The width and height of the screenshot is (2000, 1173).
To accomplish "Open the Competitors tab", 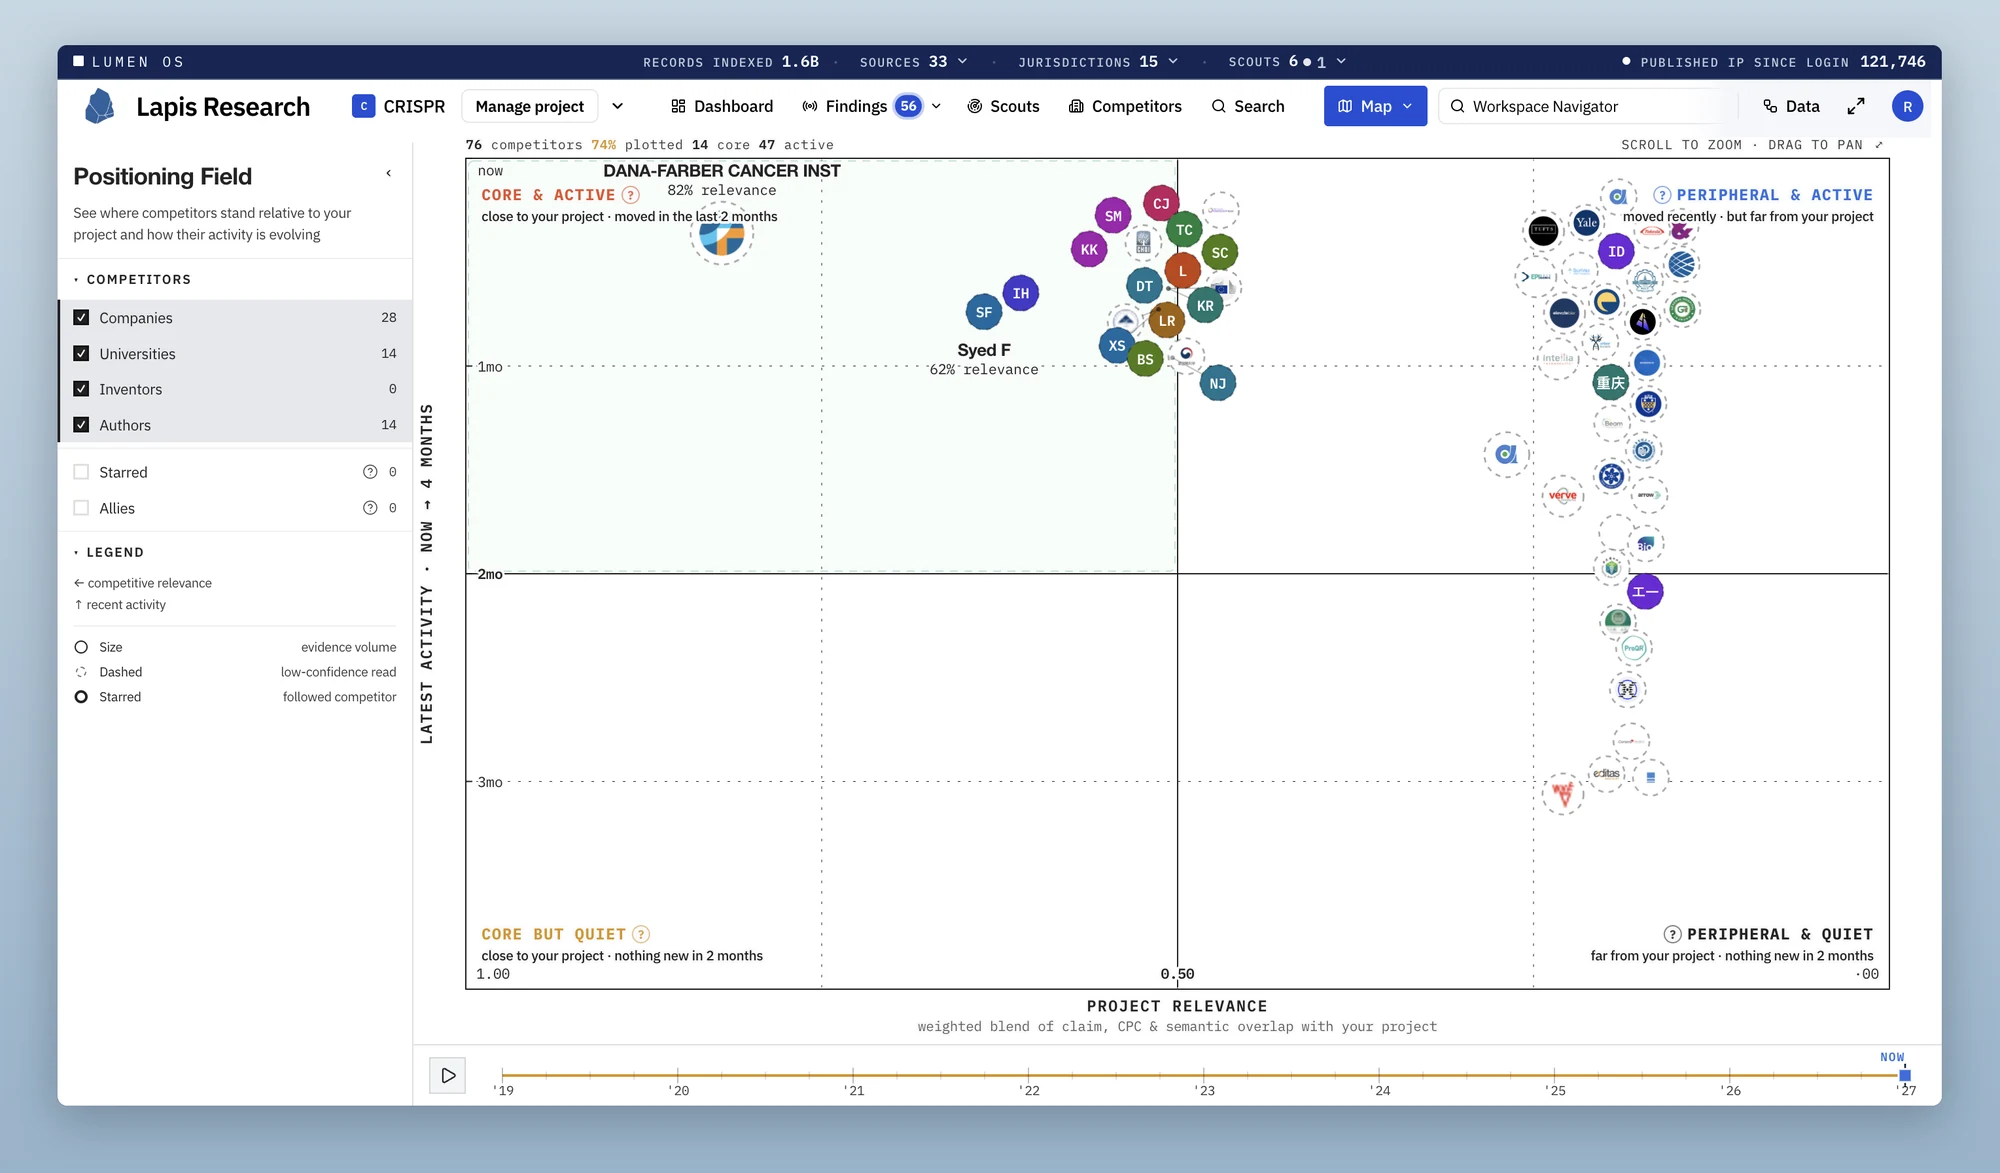I will click(1125, 106).
